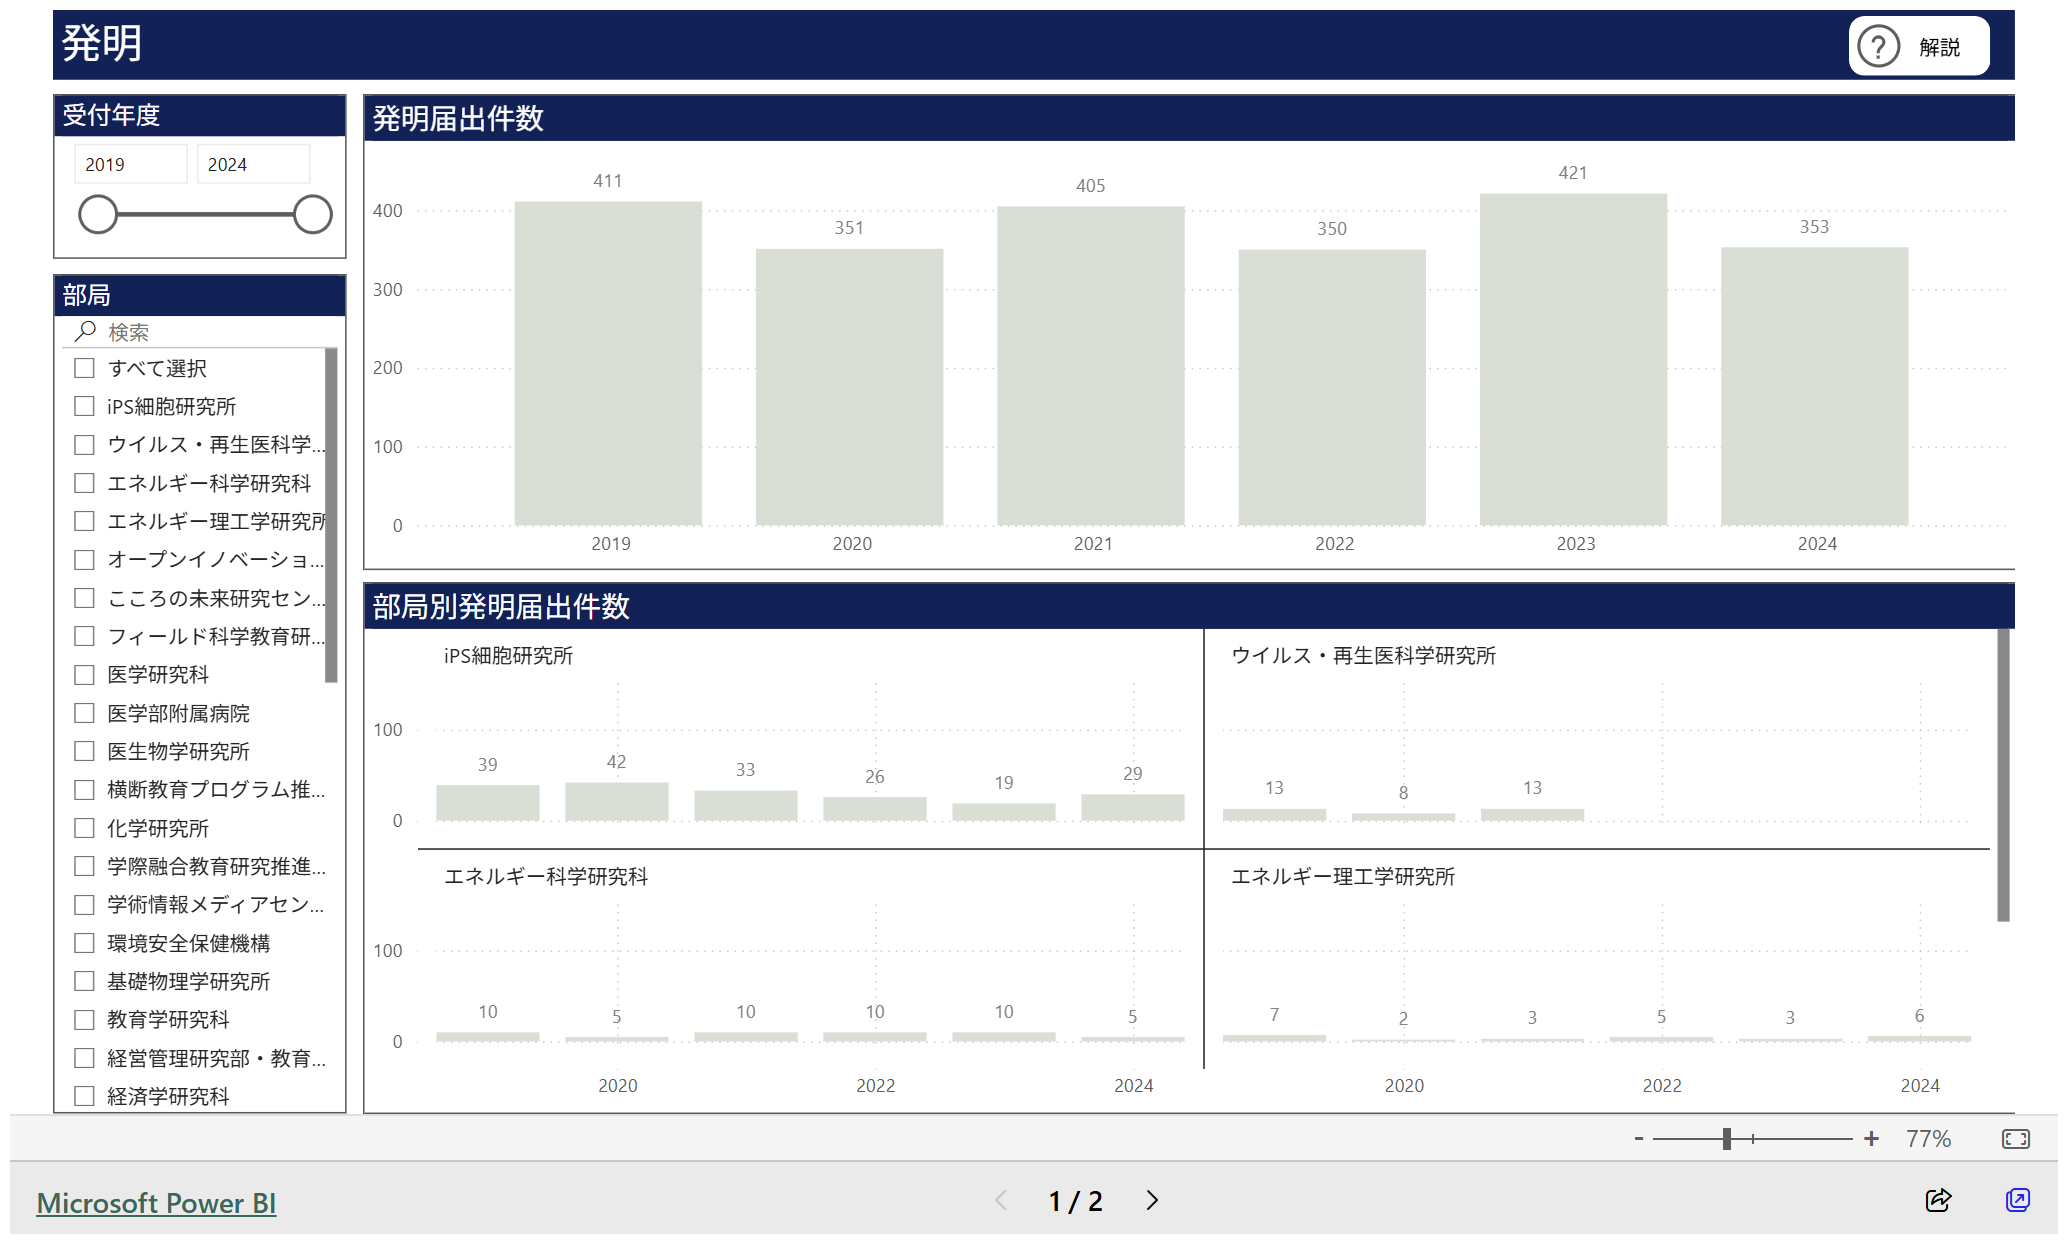2070x1245 pixels.
Task: Open report in new window icon
Action: 2017,1200
